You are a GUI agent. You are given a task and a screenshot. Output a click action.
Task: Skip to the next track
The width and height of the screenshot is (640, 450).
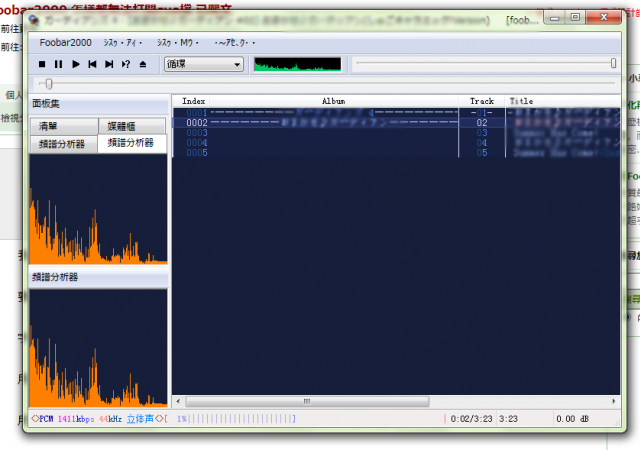109,64
